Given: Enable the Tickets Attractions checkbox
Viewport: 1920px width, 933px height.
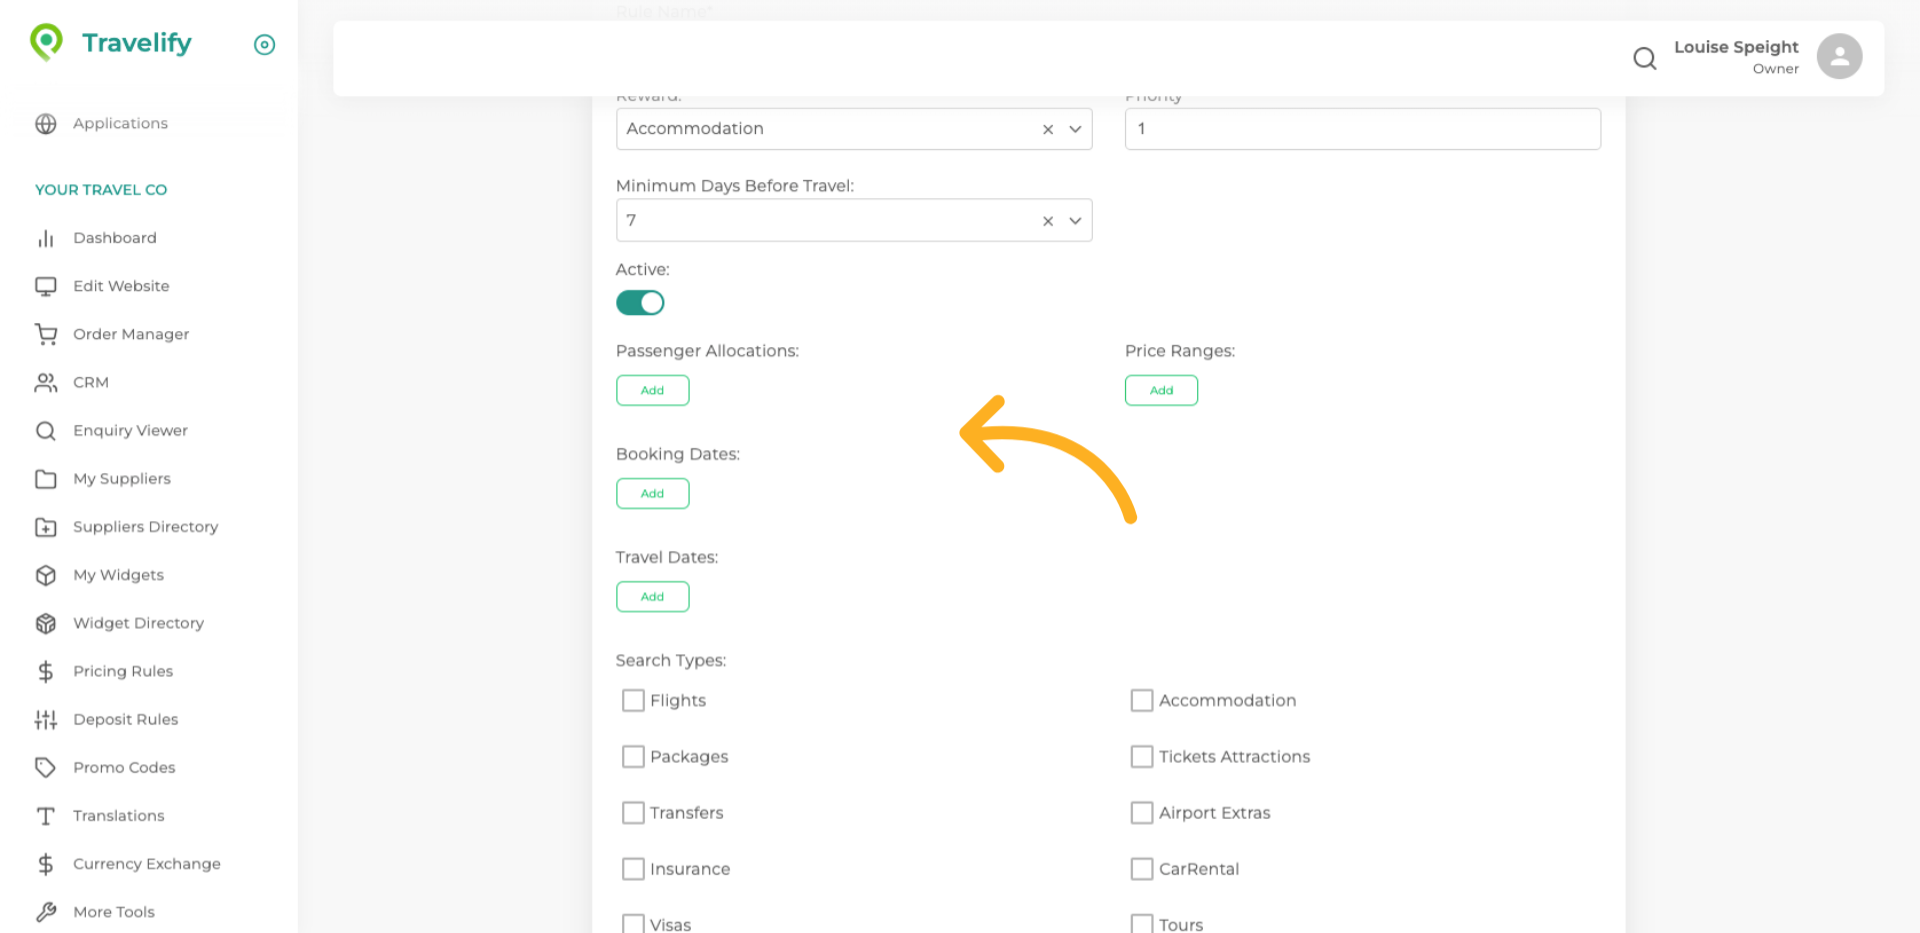Looking at the screenshot, I should 1142,757.
